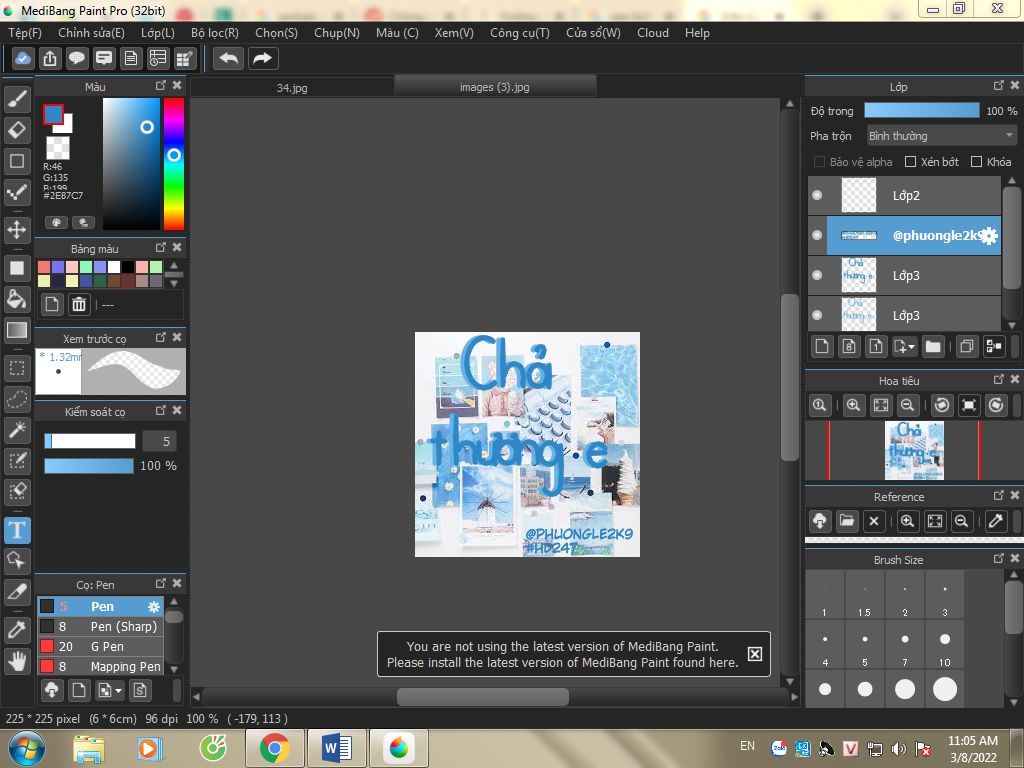Zoom out on the Navigator panel
Screen dimensions: 1024x768
point(907,405)
